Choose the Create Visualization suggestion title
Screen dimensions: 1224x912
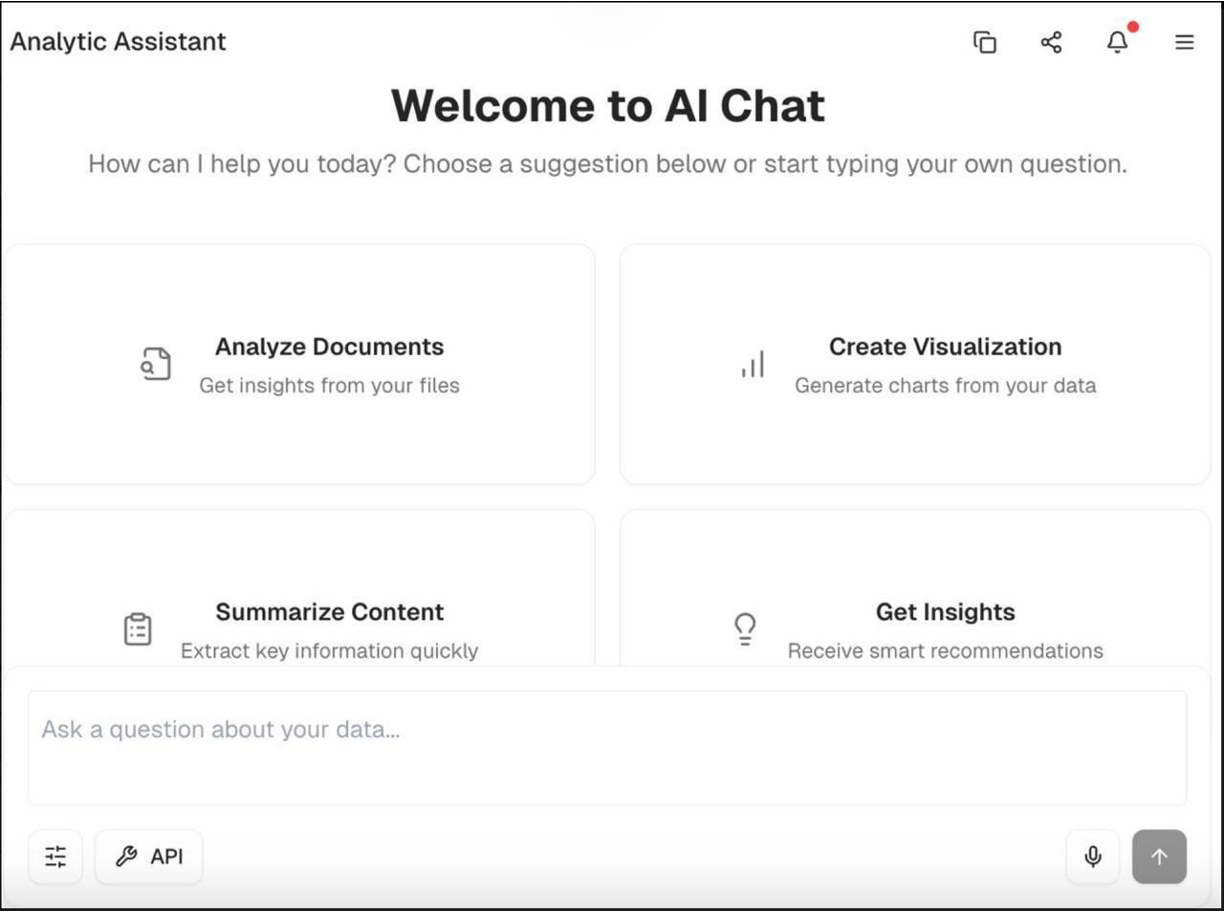[945, 347]
